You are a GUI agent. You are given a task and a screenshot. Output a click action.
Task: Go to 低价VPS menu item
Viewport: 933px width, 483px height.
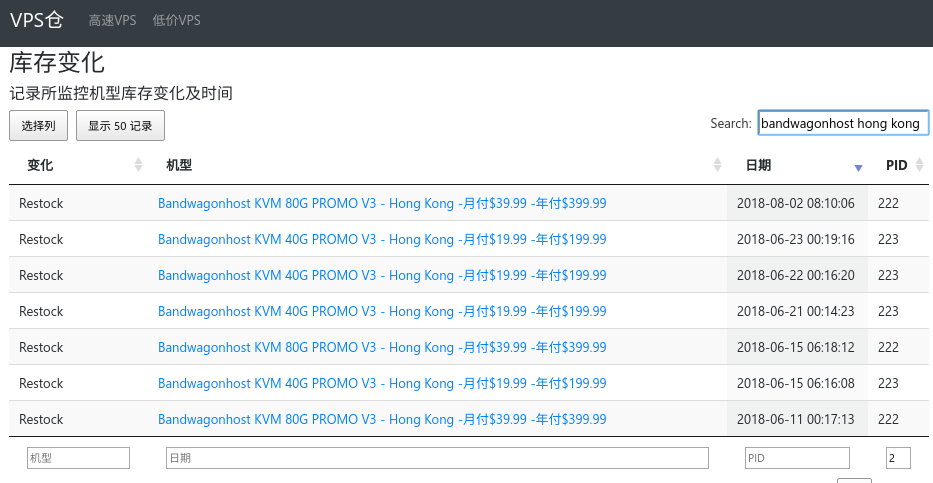pos(176,20)
